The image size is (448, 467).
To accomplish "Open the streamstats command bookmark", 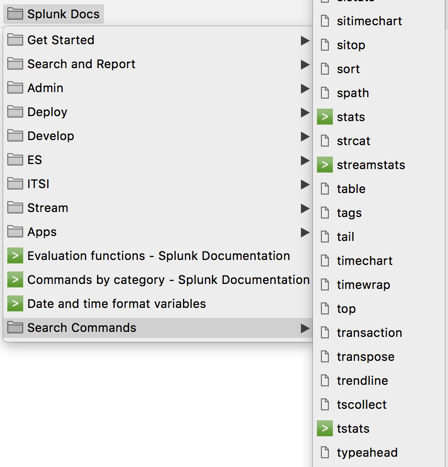I will (380, 165).
